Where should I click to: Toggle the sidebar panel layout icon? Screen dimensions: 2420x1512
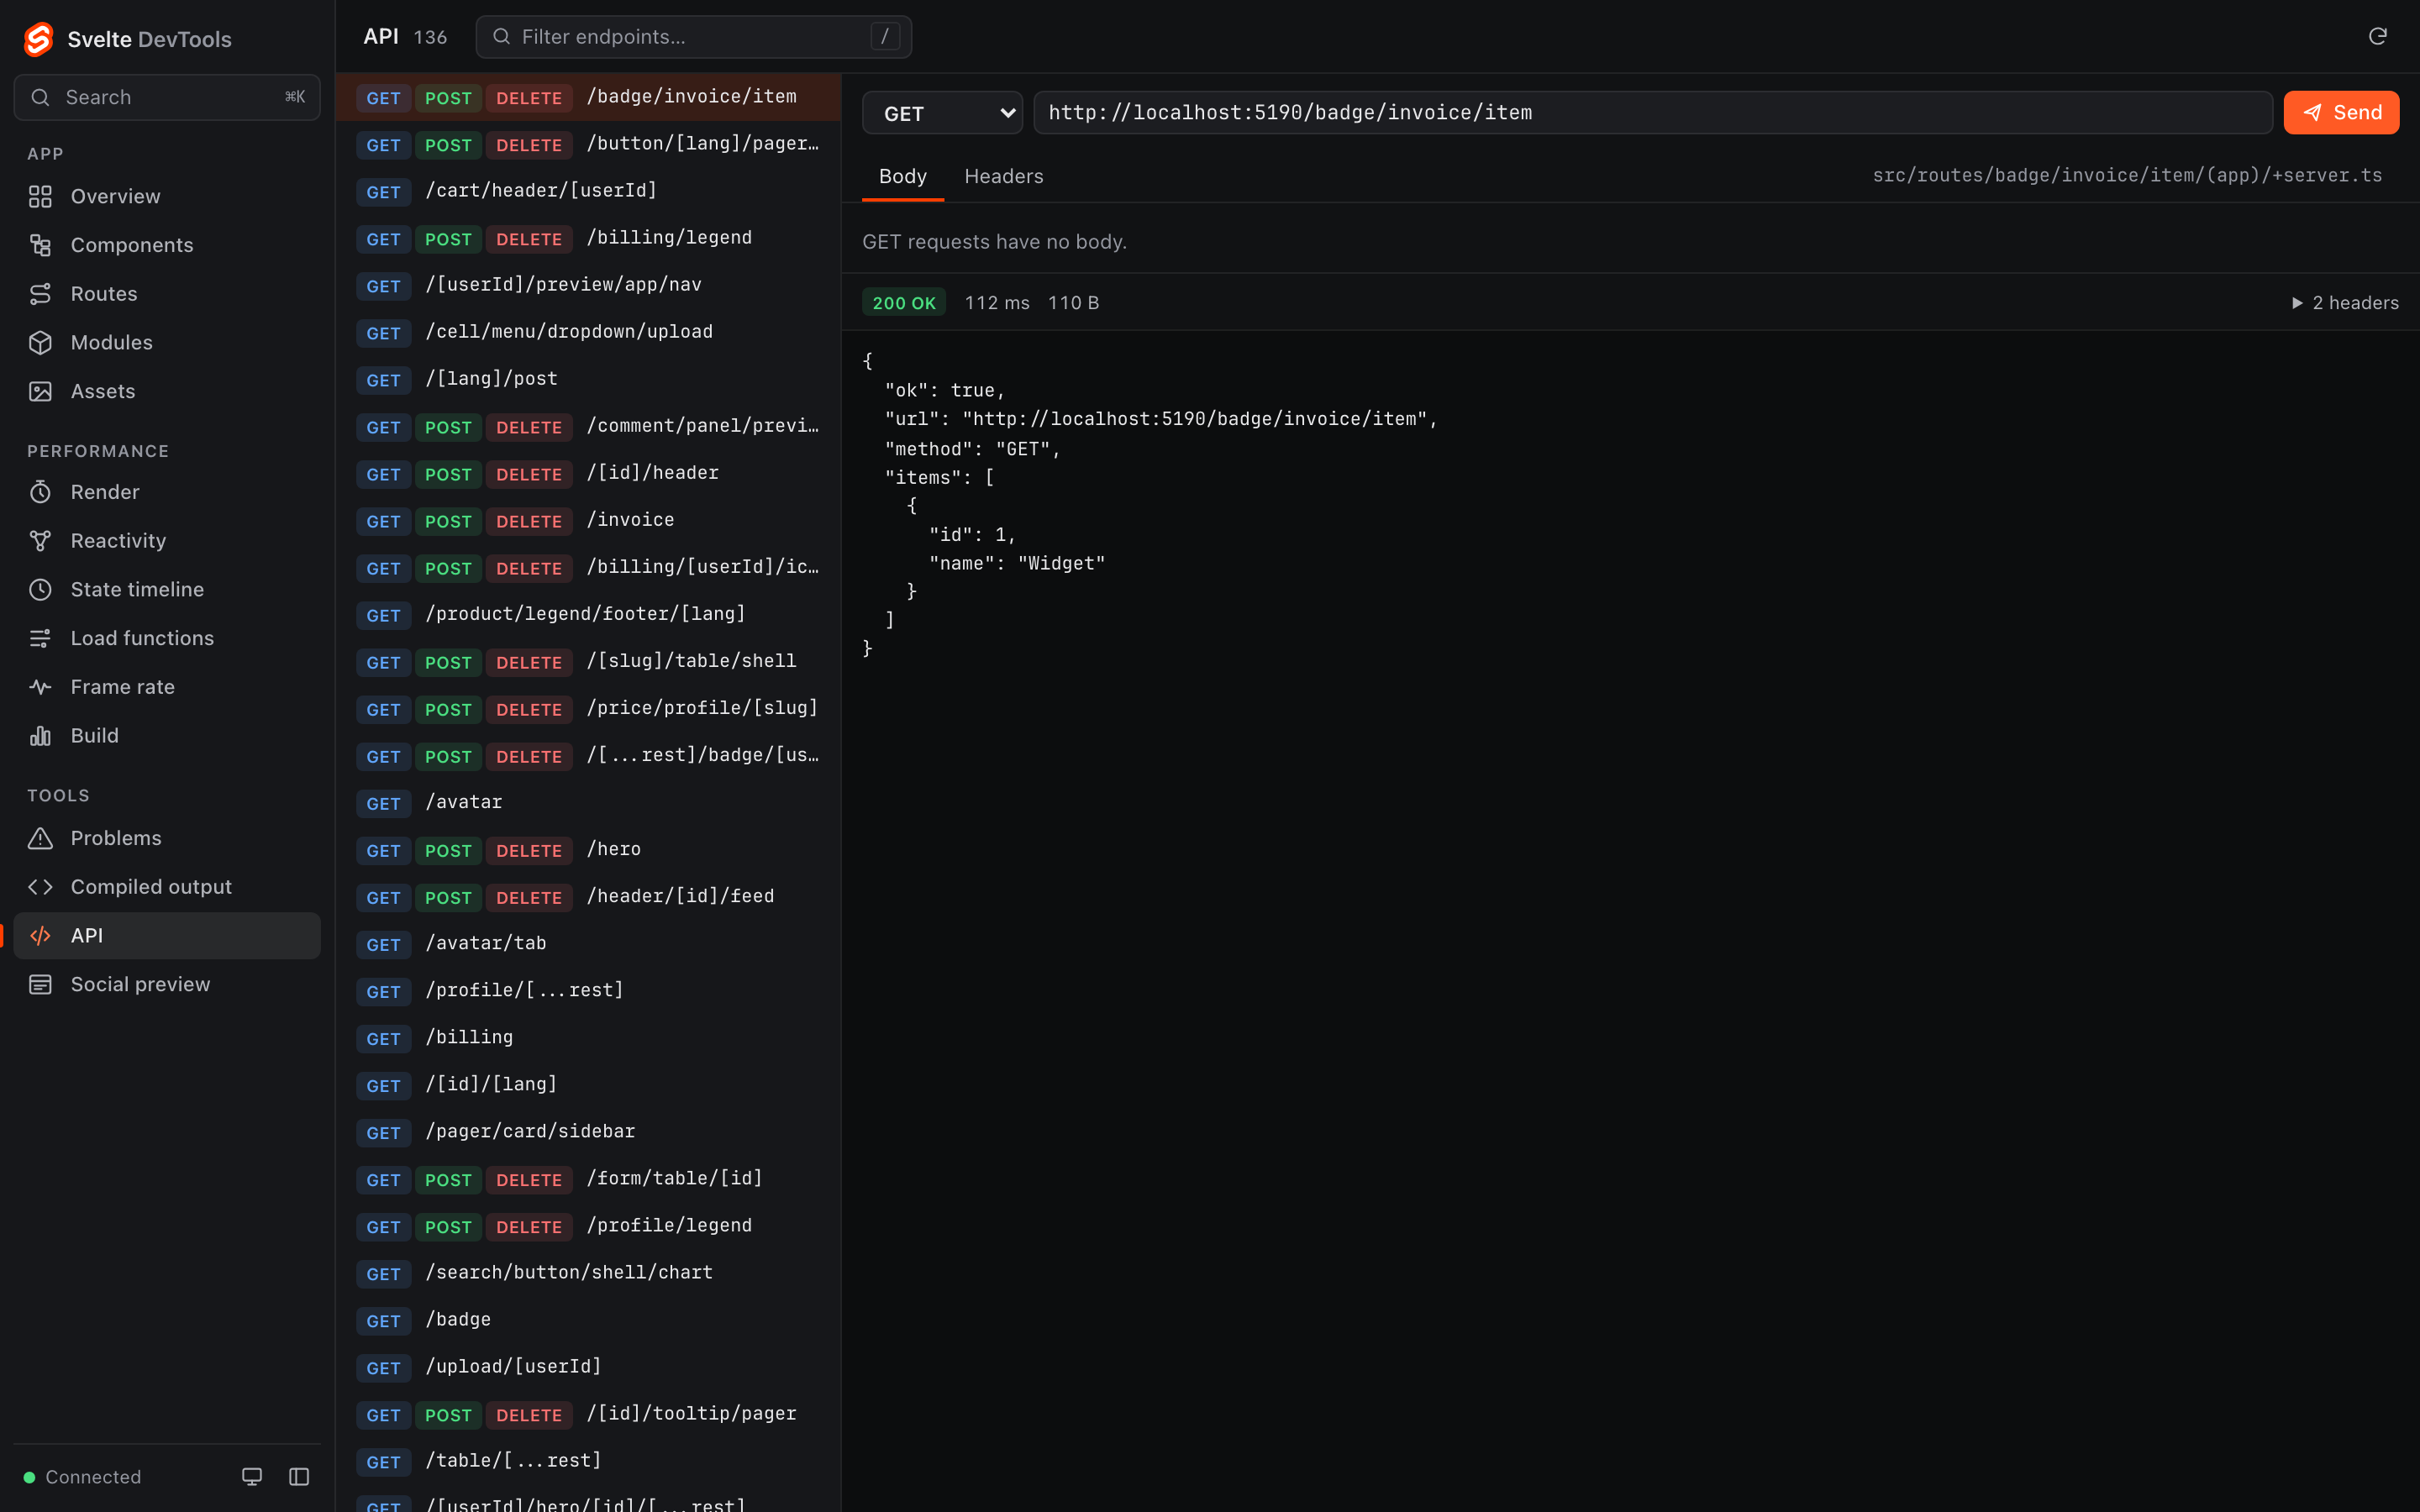[x=299, y=1477]
